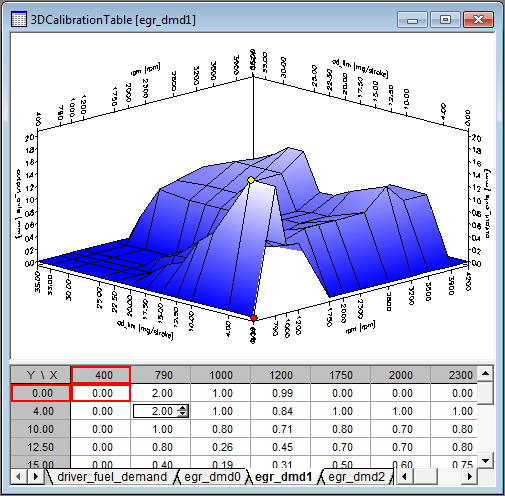Viewport: 505px width, 496px height.
Task: Switch to the driver_fuel_demand tab
Action: pyautogui.click(x=112, y=477)
